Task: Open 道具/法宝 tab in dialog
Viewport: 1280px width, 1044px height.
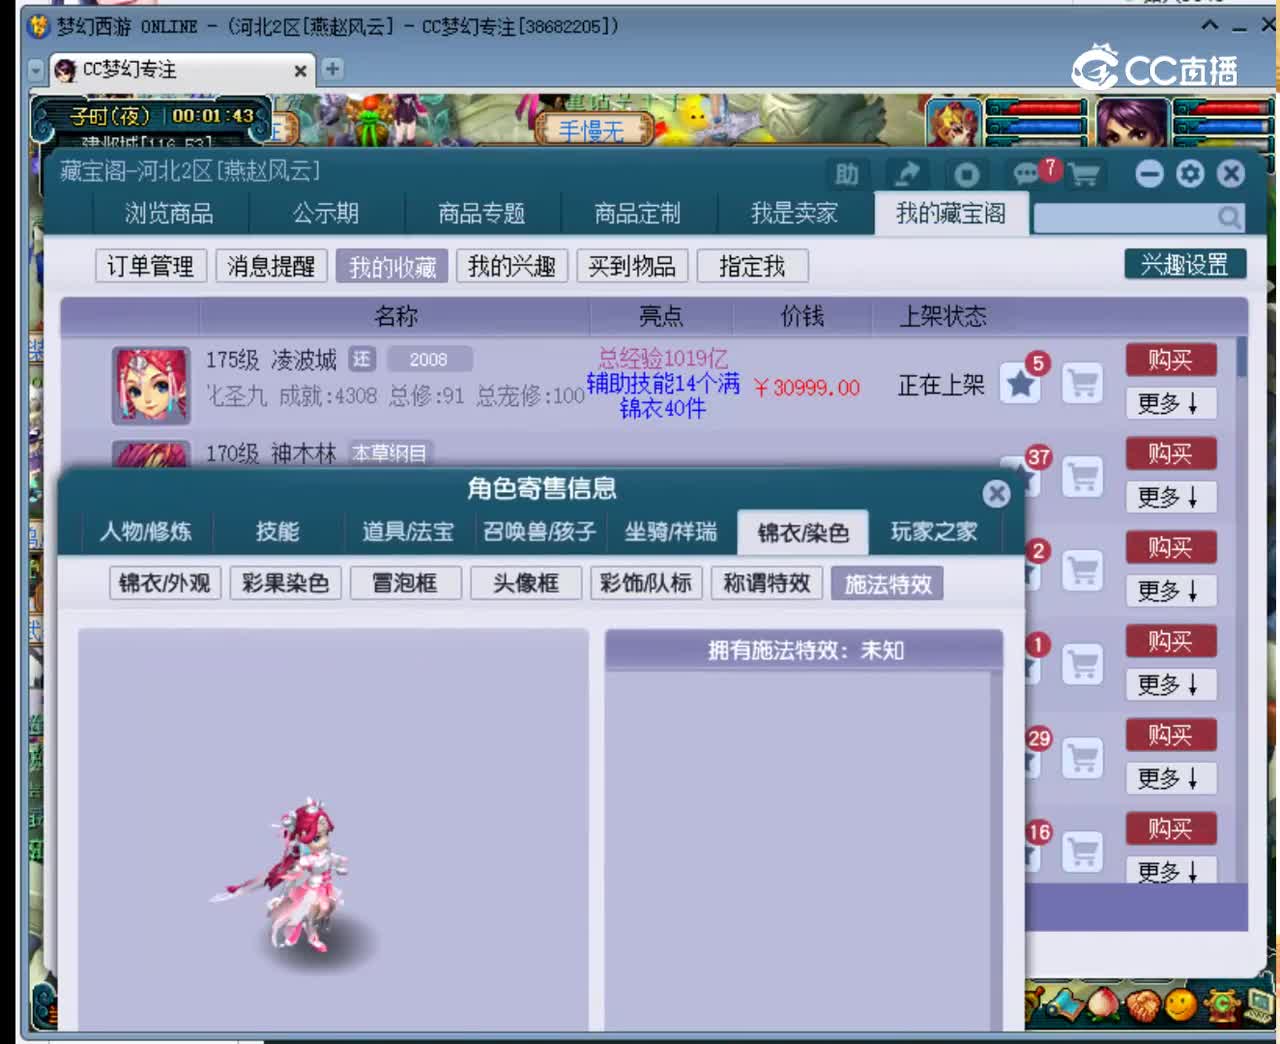Action: click(408, 532)
